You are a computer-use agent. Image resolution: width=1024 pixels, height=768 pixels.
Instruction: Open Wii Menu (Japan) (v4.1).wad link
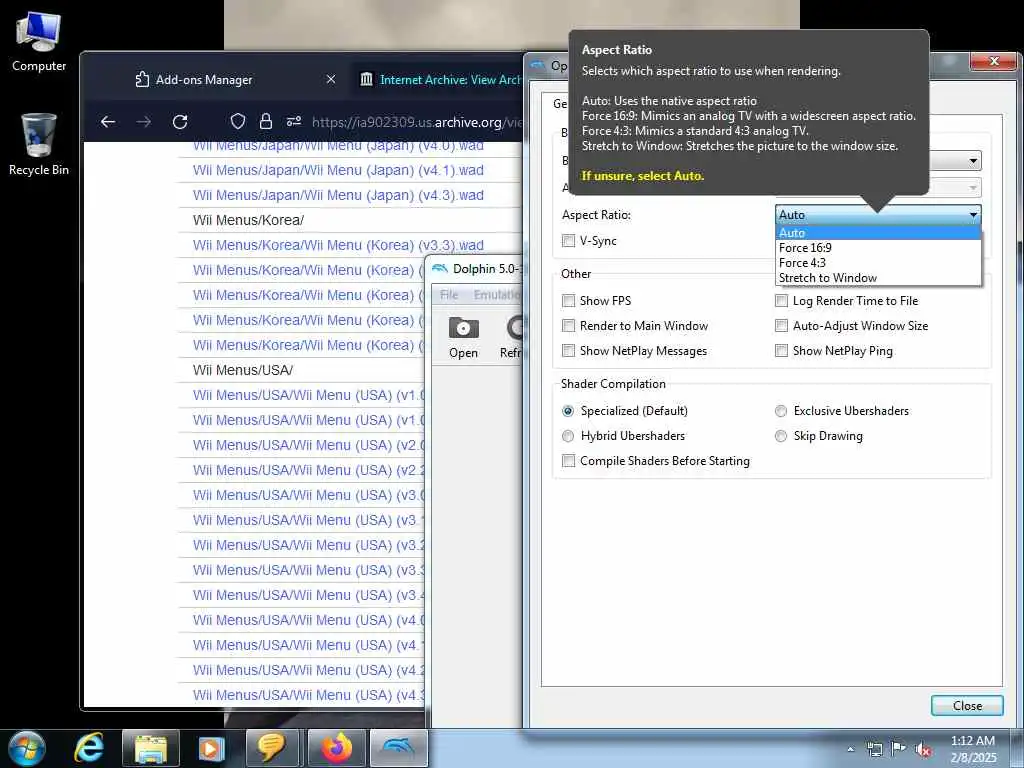[338, 170]
